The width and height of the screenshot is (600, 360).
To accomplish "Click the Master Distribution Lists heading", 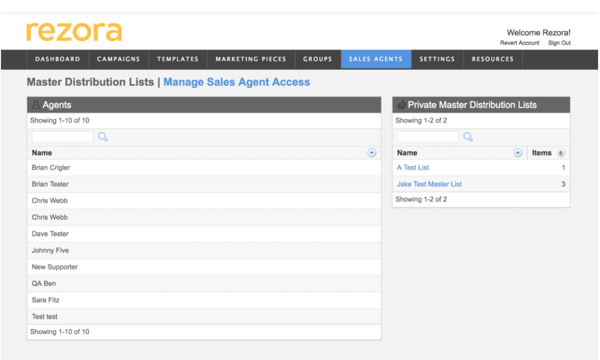I will click(90, 82).
